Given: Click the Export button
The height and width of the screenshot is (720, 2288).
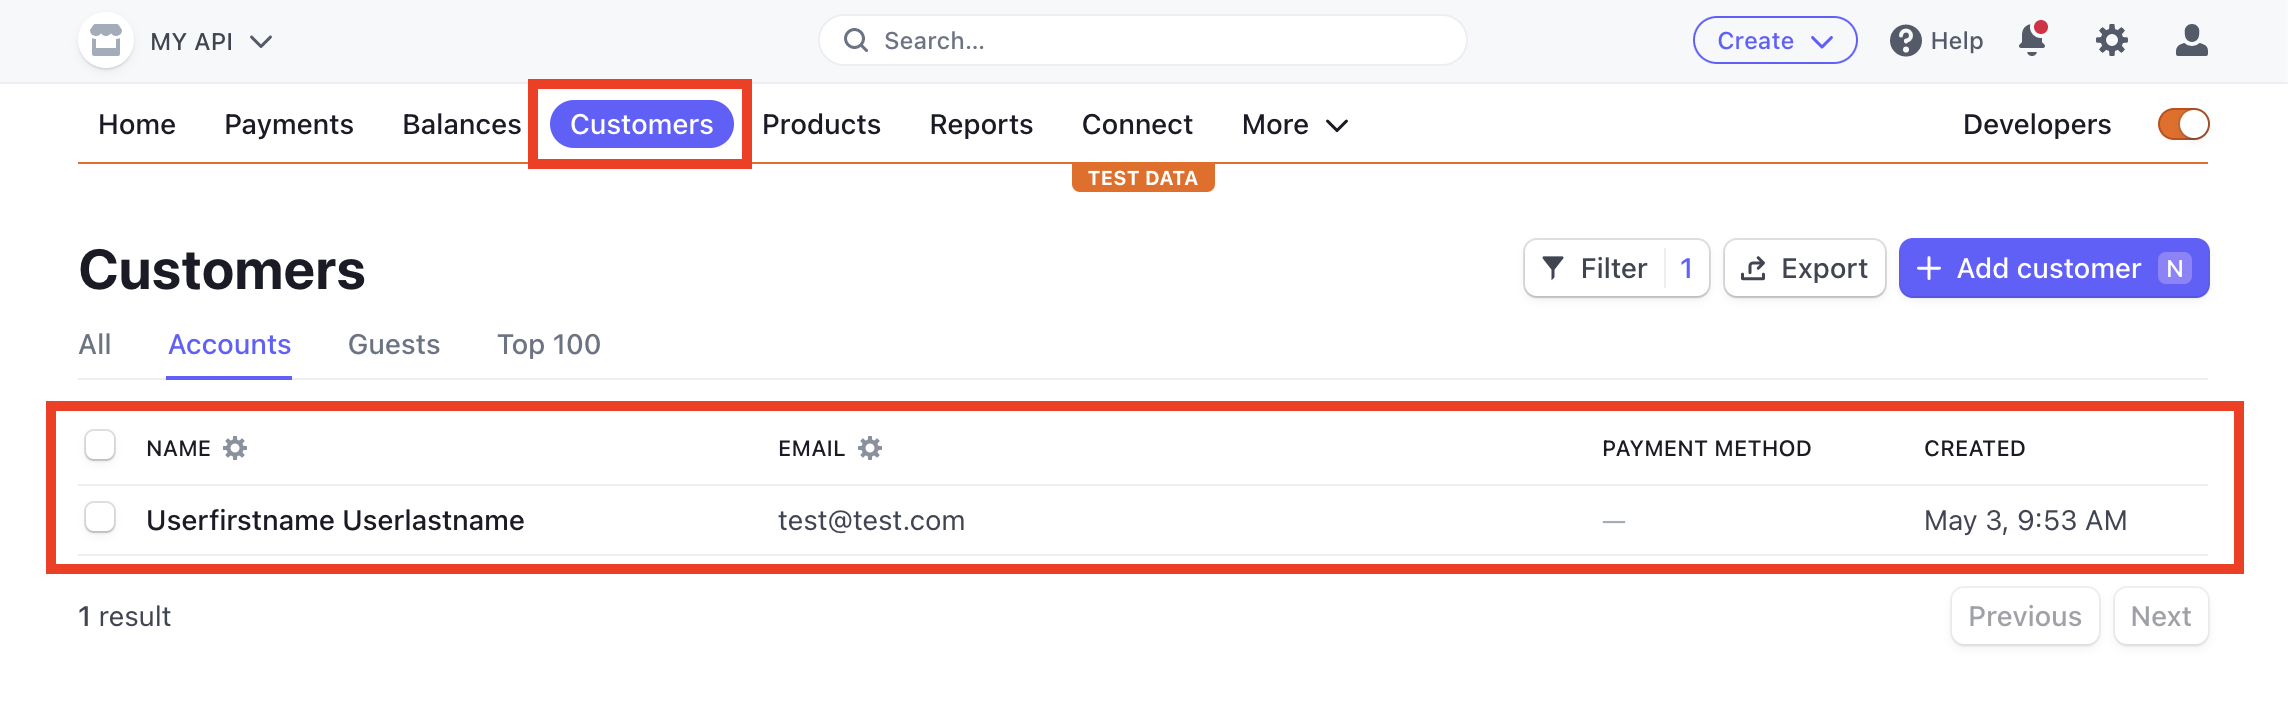Looking at the screenshot, I should point(1804,268).
